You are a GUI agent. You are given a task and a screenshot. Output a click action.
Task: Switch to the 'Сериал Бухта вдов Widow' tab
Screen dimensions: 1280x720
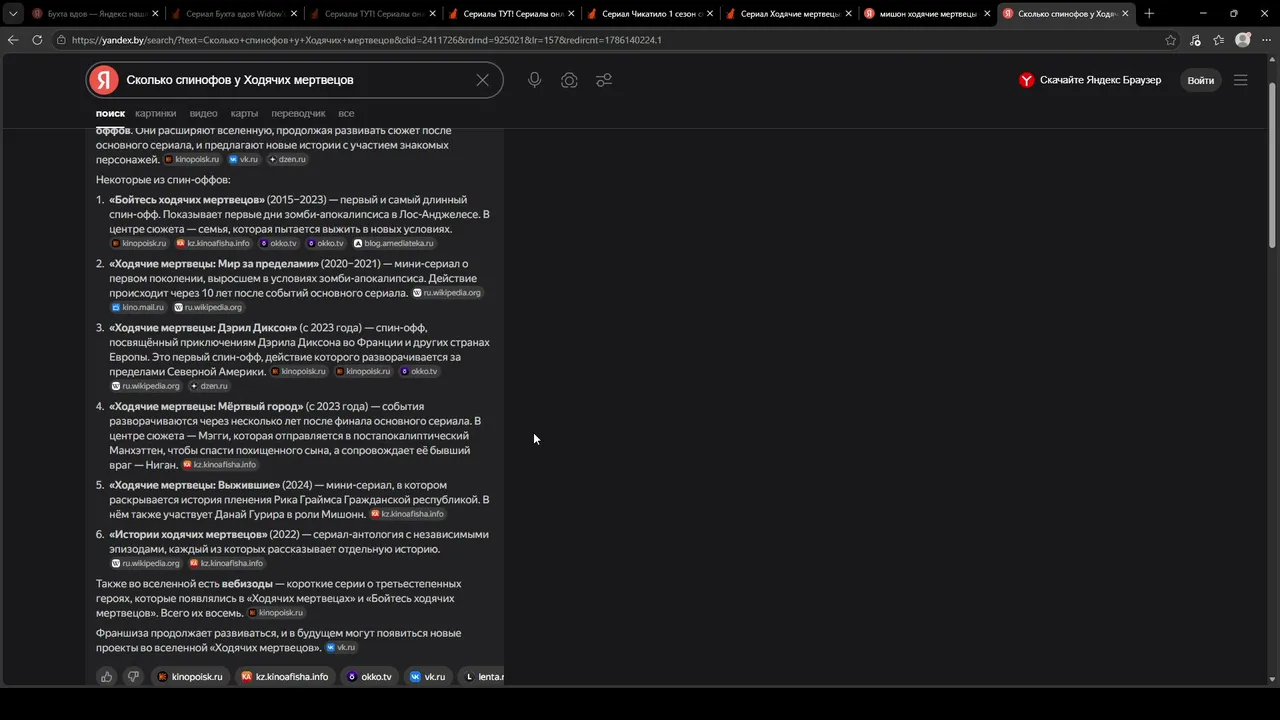(x=234, y=14)
